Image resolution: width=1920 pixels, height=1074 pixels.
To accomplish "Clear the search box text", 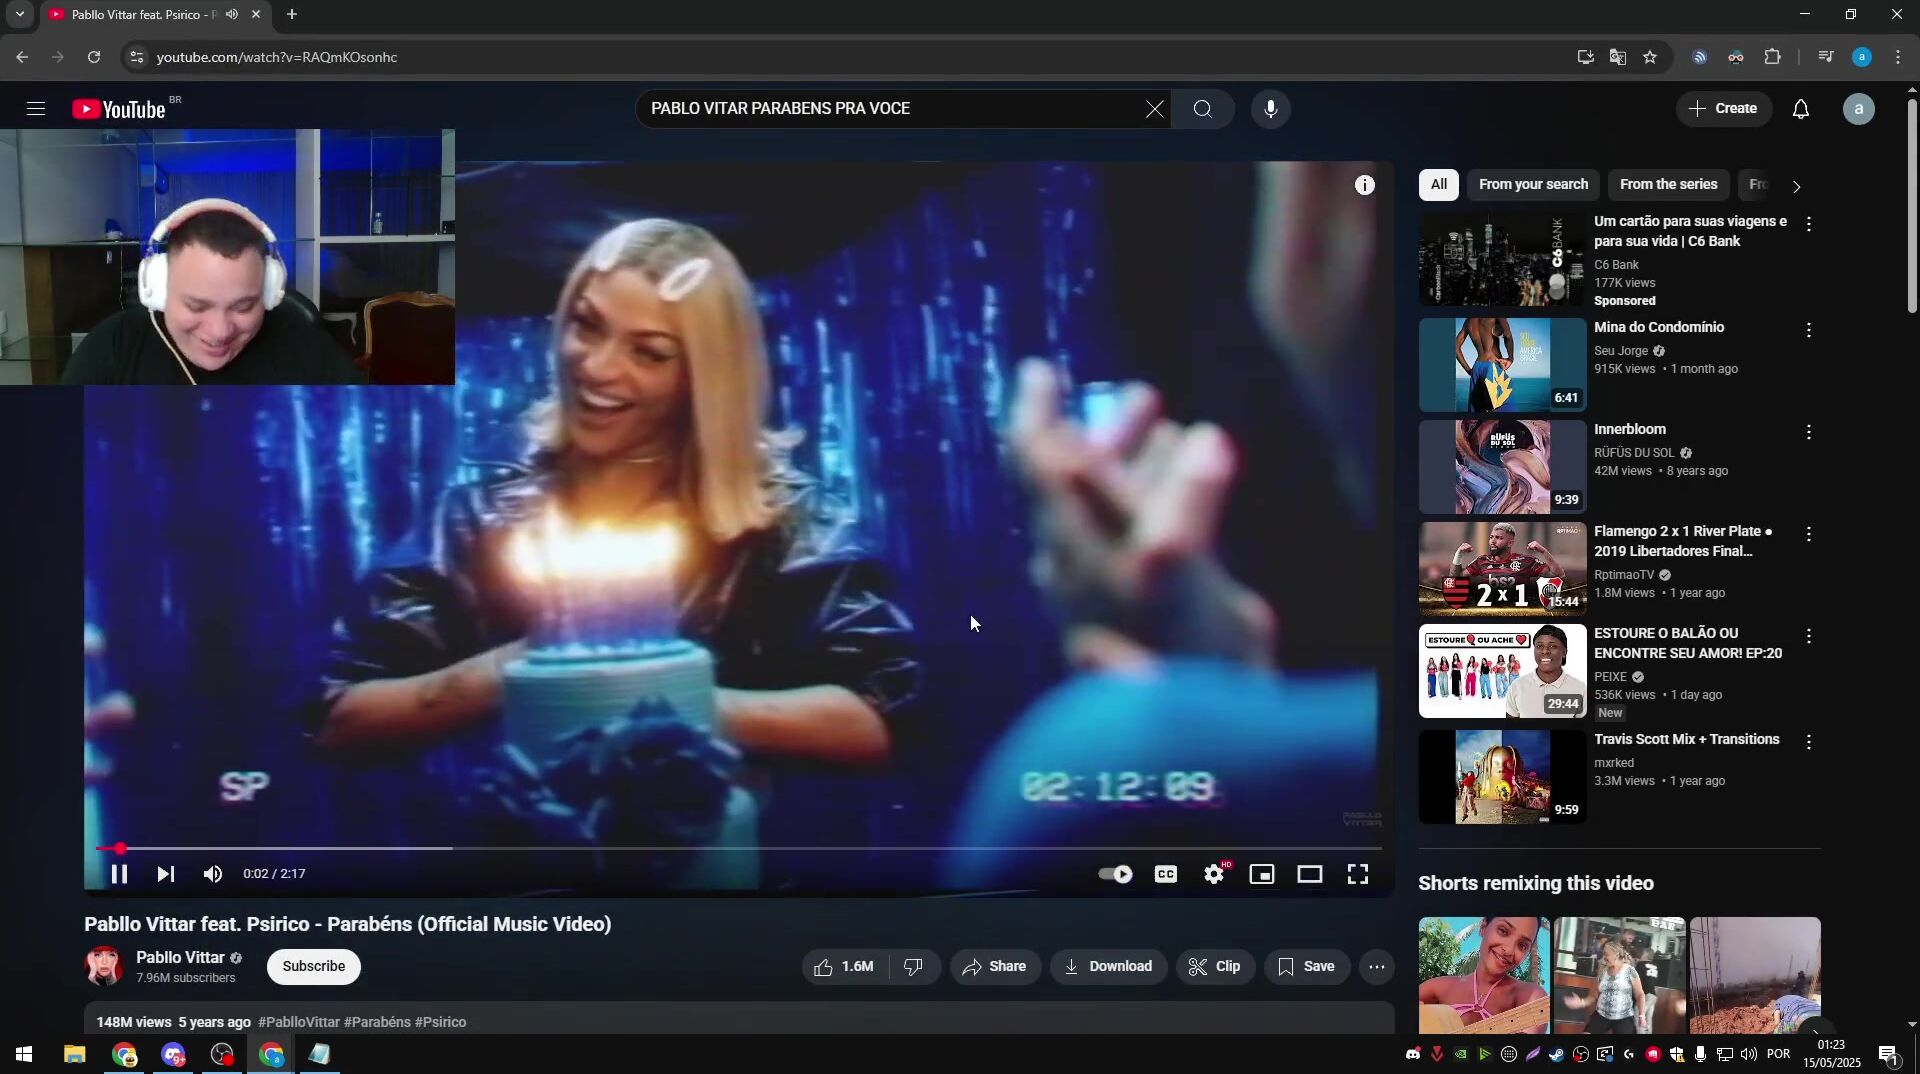I will point(1155,109).
